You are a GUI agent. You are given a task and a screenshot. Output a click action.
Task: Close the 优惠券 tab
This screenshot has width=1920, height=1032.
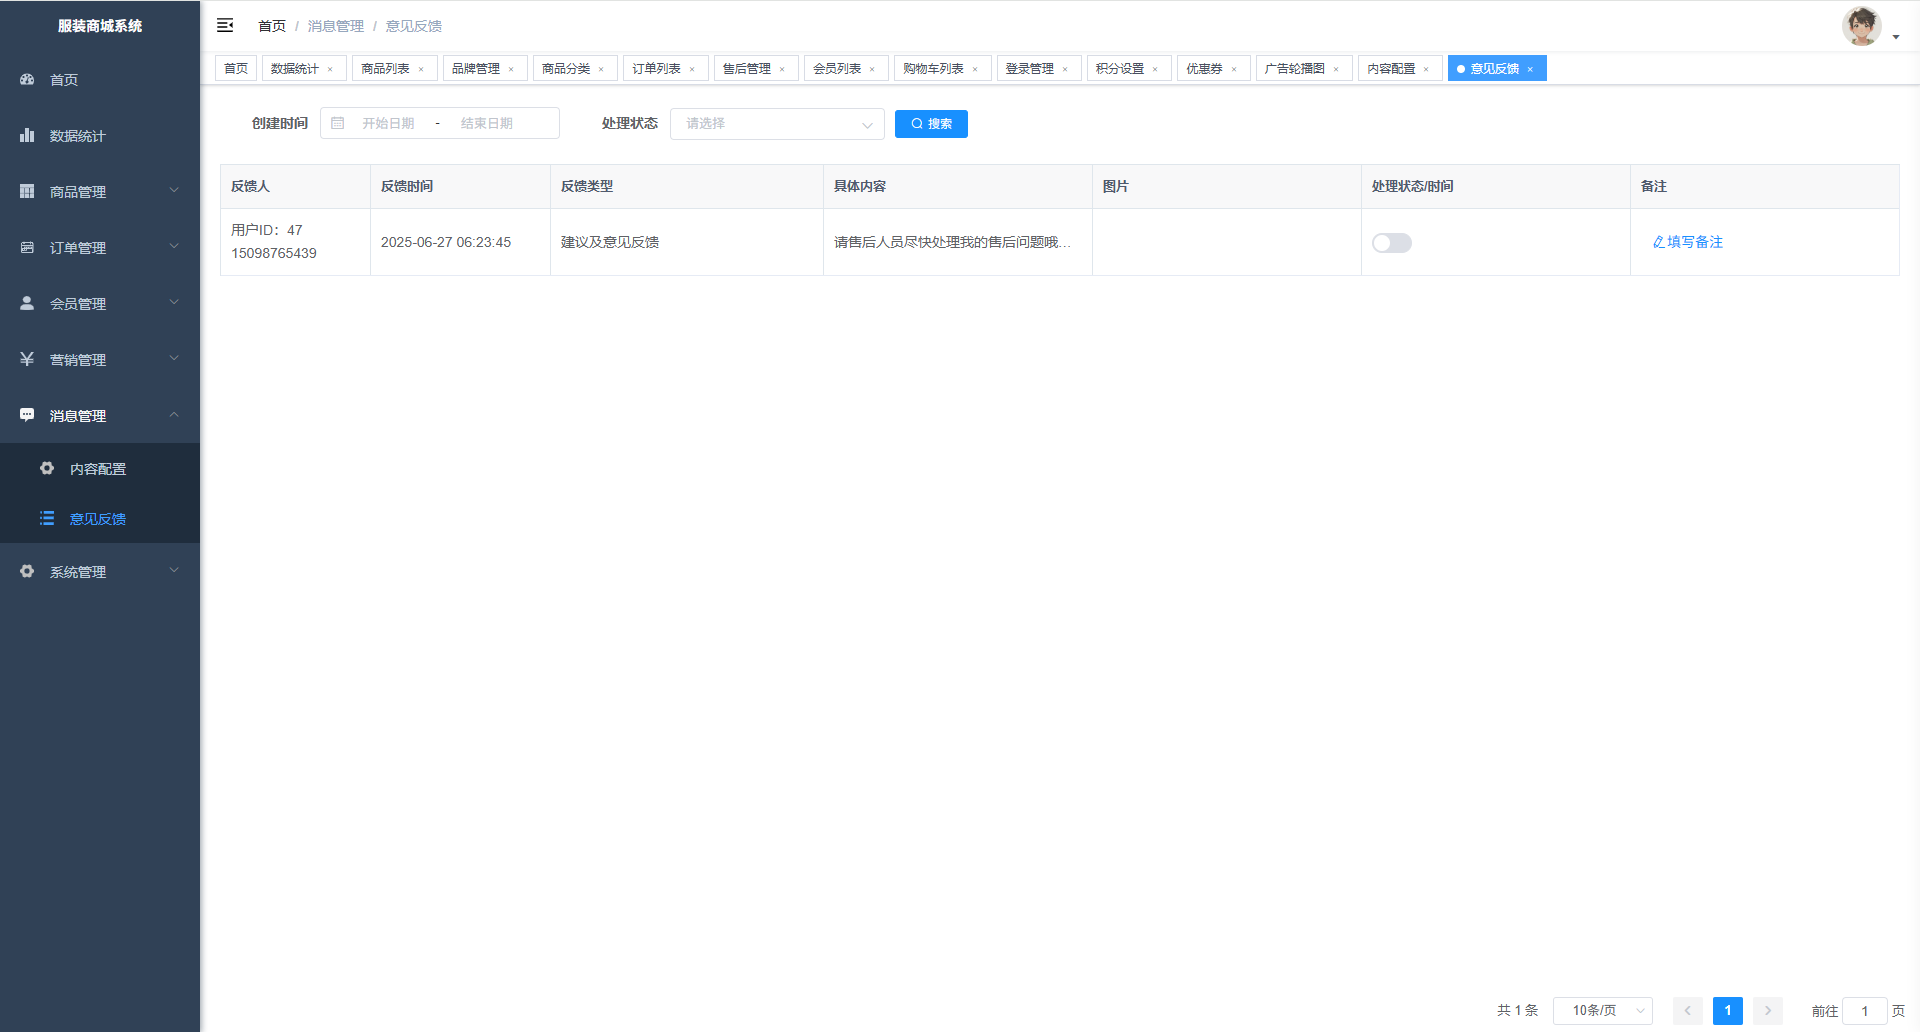(1234, 69)
